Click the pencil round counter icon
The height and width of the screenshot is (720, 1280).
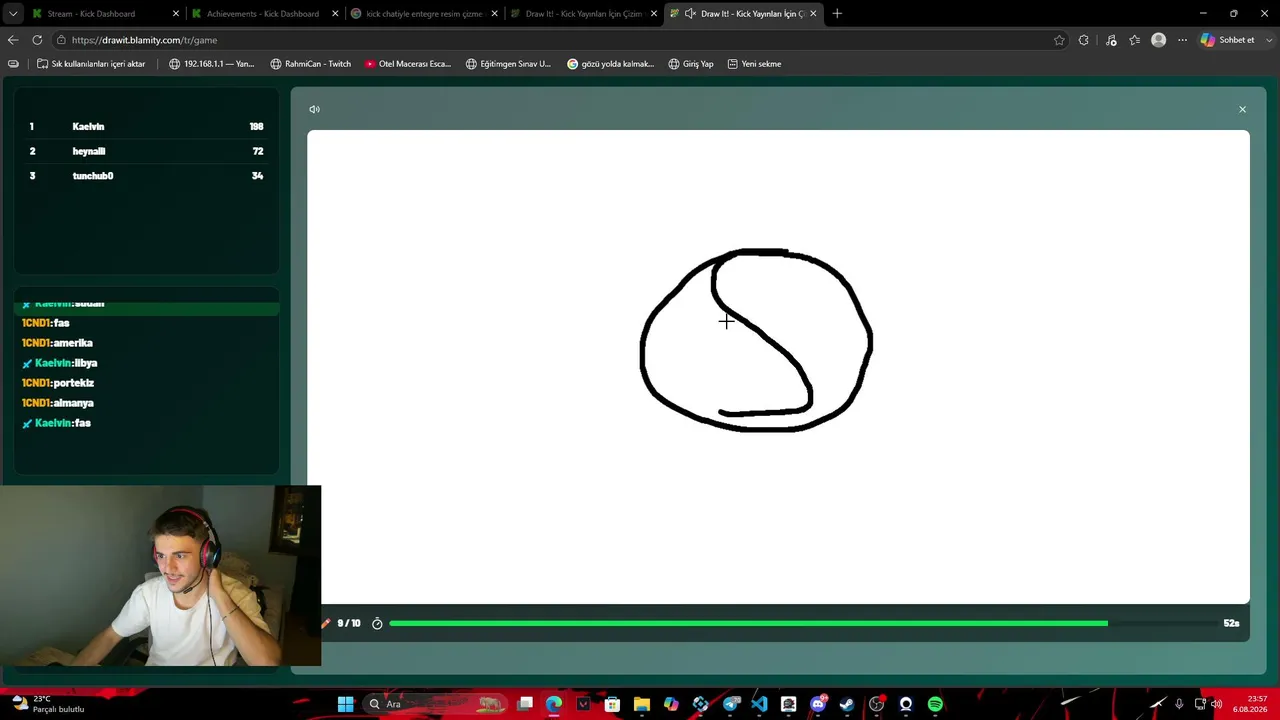coord(325,623)
